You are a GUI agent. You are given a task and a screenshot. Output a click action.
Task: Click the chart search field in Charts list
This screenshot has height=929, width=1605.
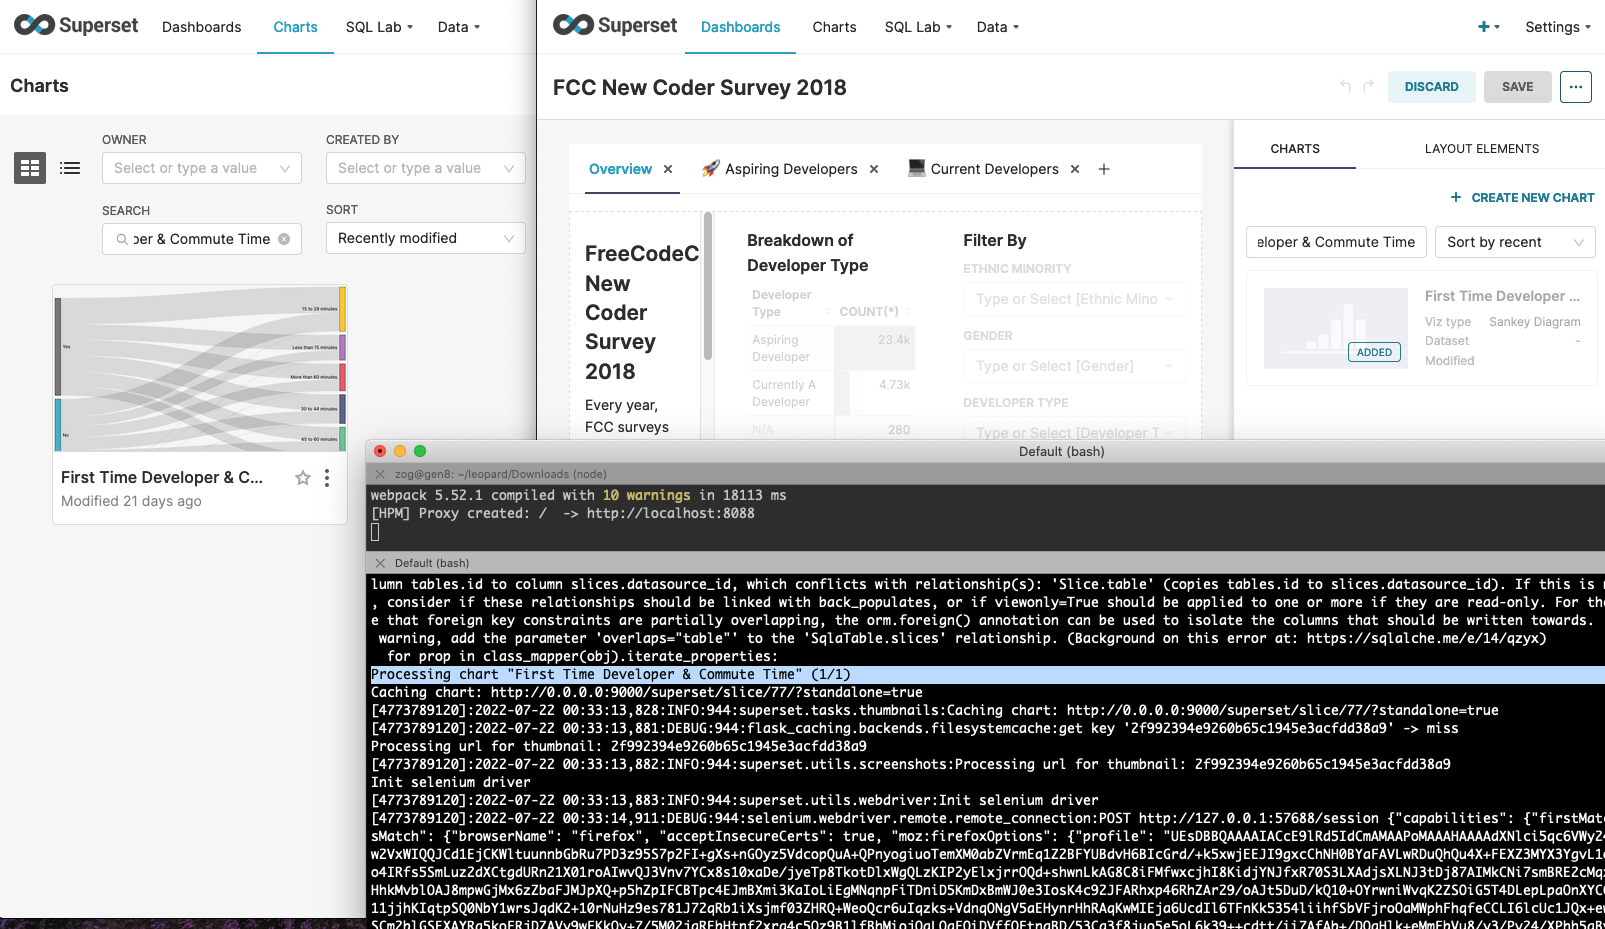[202, 239]
